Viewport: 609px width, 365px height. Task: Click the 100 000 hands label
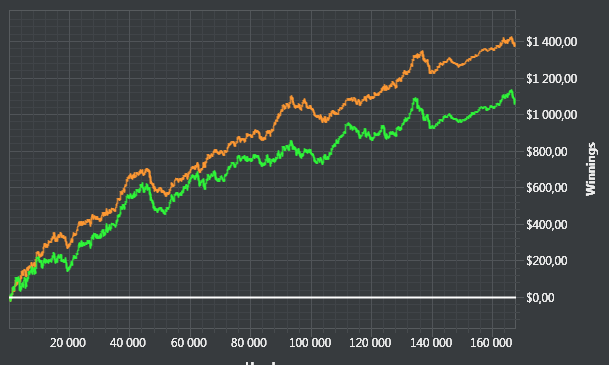point(310,343)
